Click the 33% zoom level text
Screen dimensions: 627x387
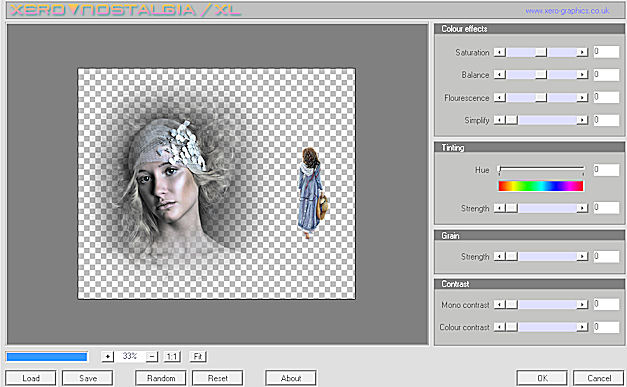pyautogui.click(x=130, y=356)
